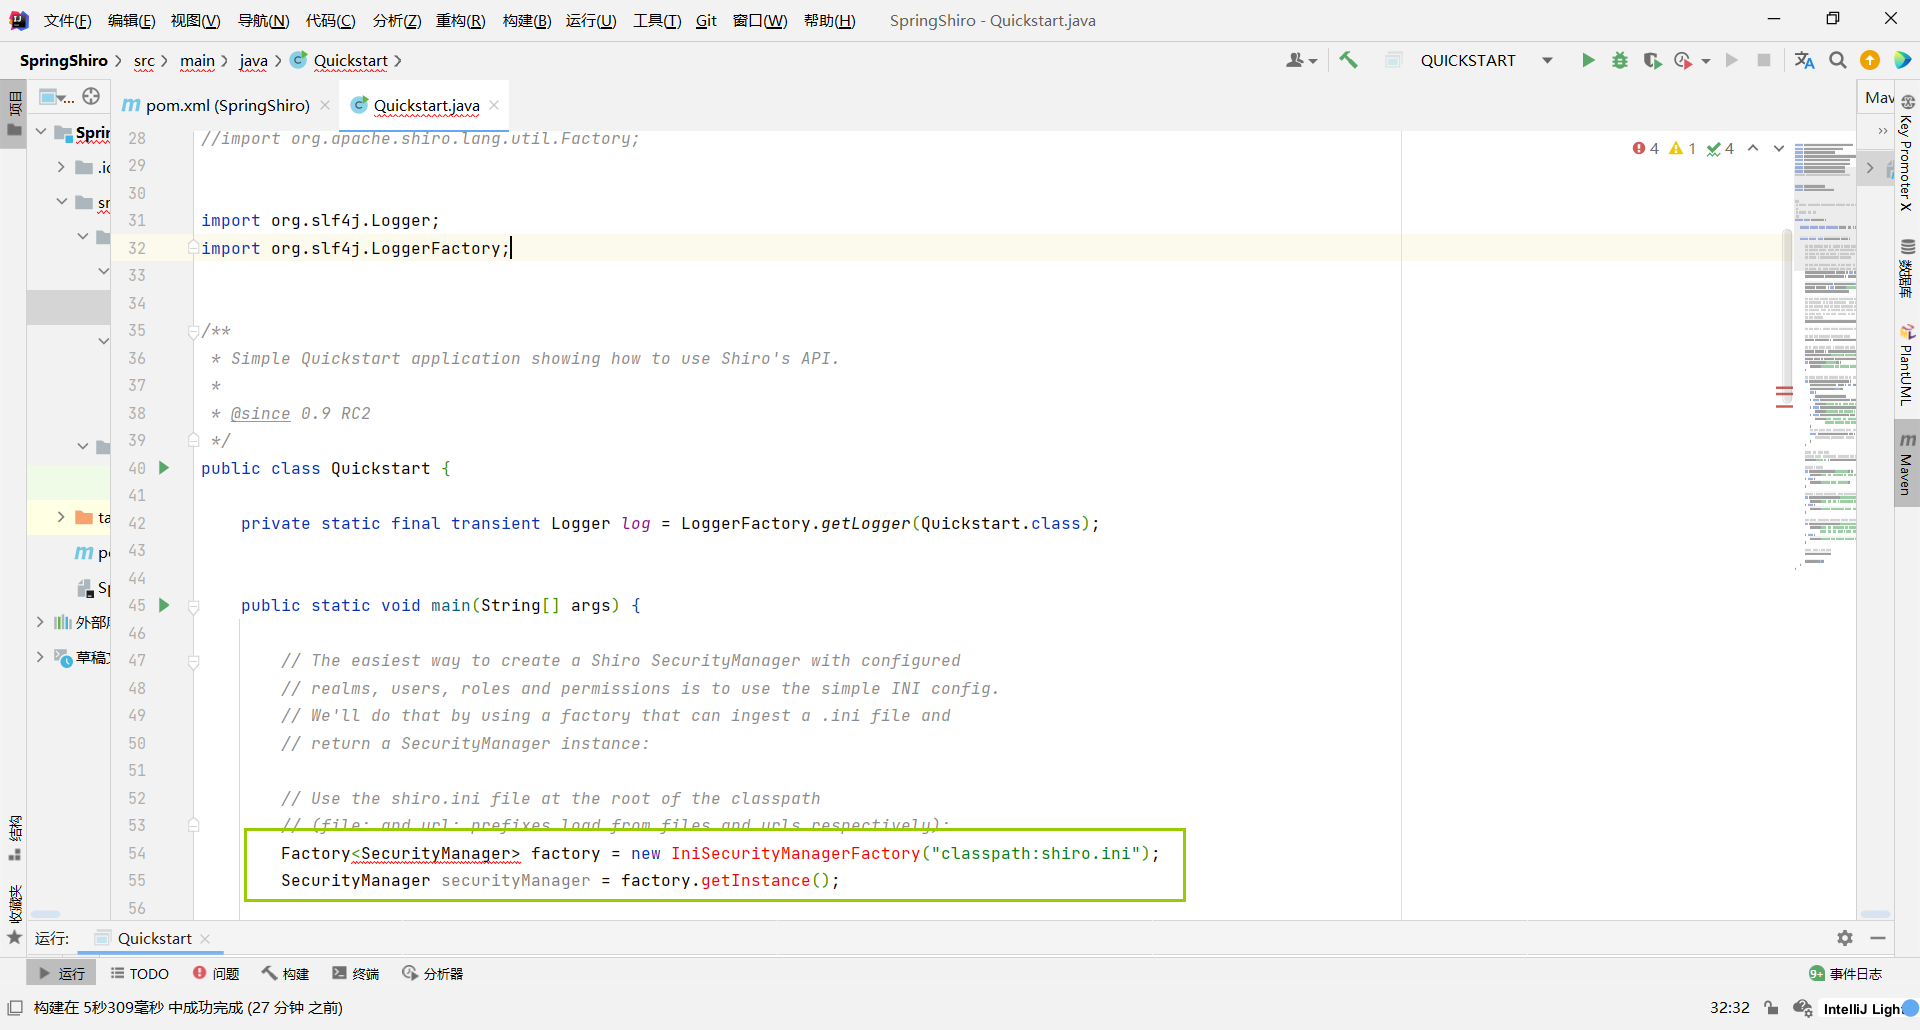Click the Debug bug icon
This screenshot has height=1030, width=1920.
pyautogui.click(x=1620, y=61)
